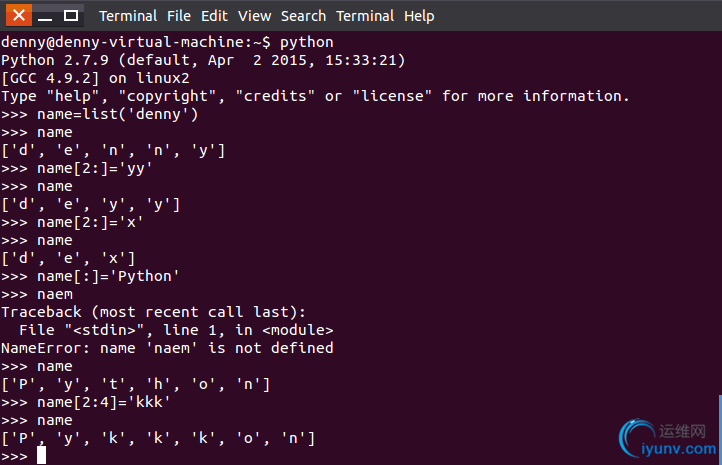Open the first Terminal menu
The width and height of the screenshot is (722, 465).
click(x=128, y=16)
